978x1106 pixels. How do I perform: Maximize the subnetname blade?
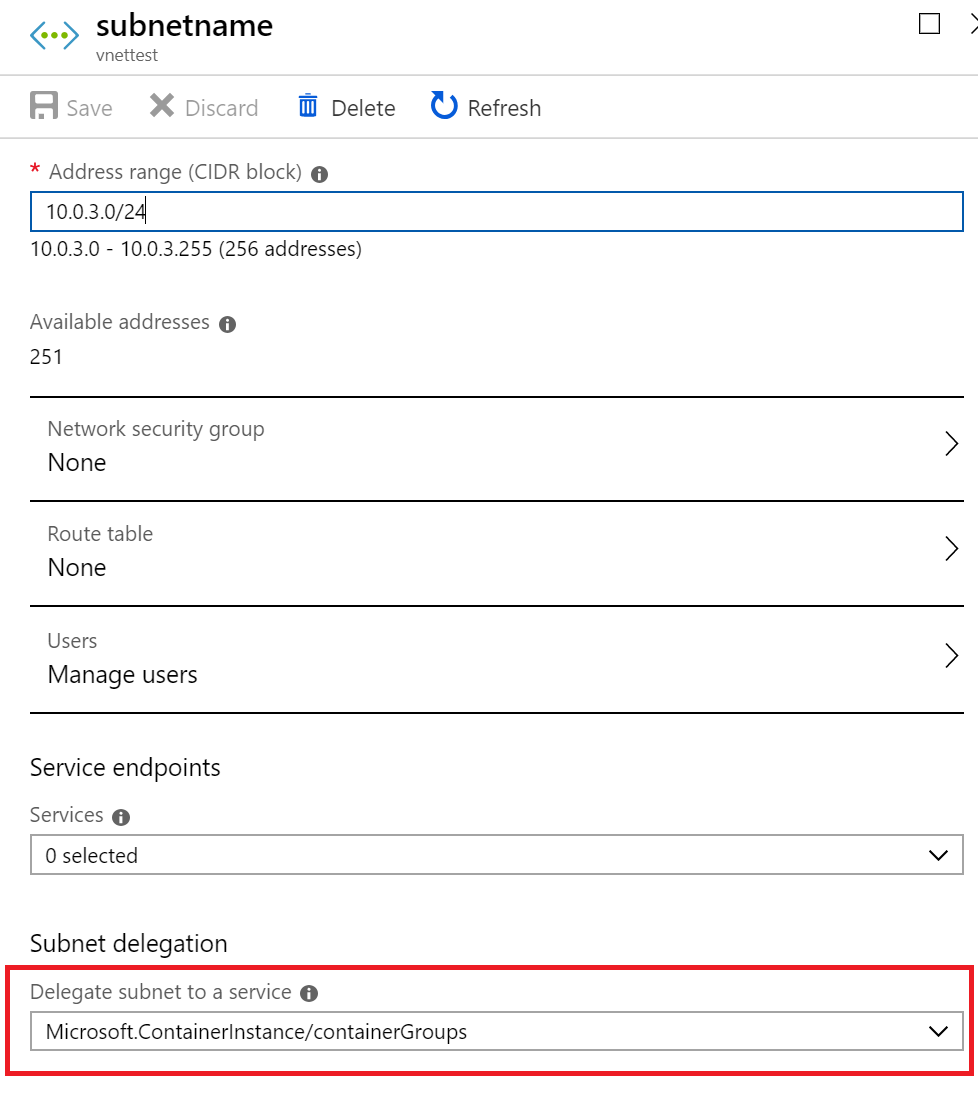click(929, 24)
